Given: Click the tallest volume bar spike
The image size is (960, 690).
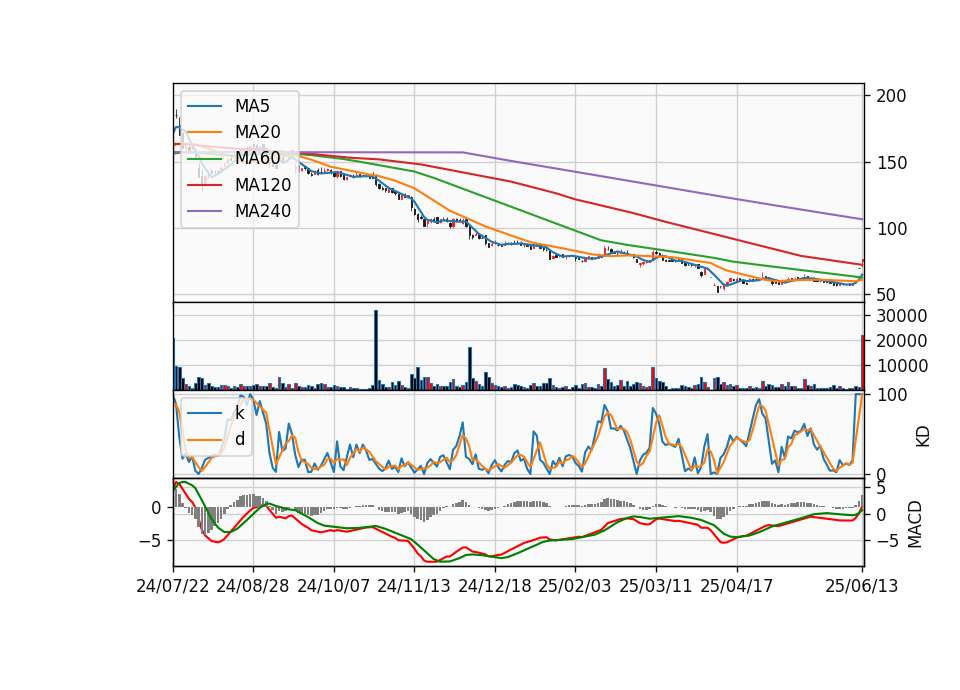Looking at the screenshot, I should pyautogui.click(x=376, y=350).
